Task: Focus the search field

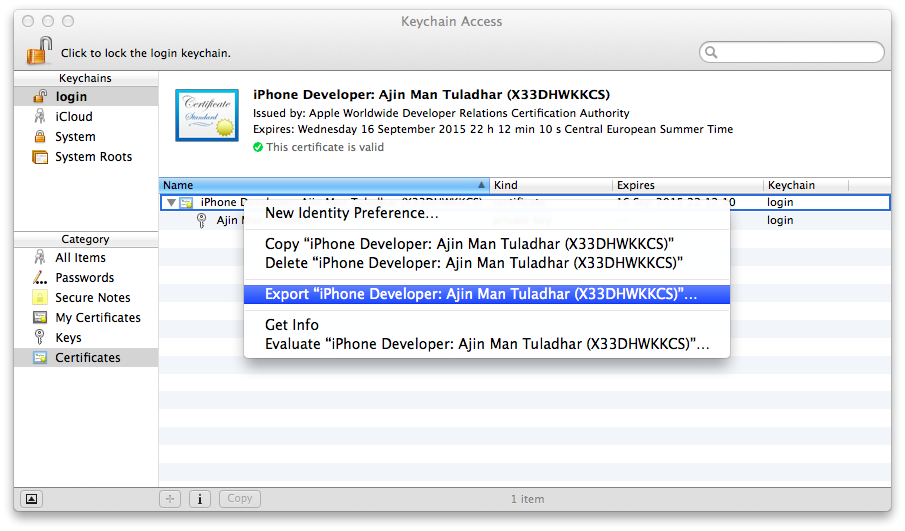Action: tap(792, 52)
